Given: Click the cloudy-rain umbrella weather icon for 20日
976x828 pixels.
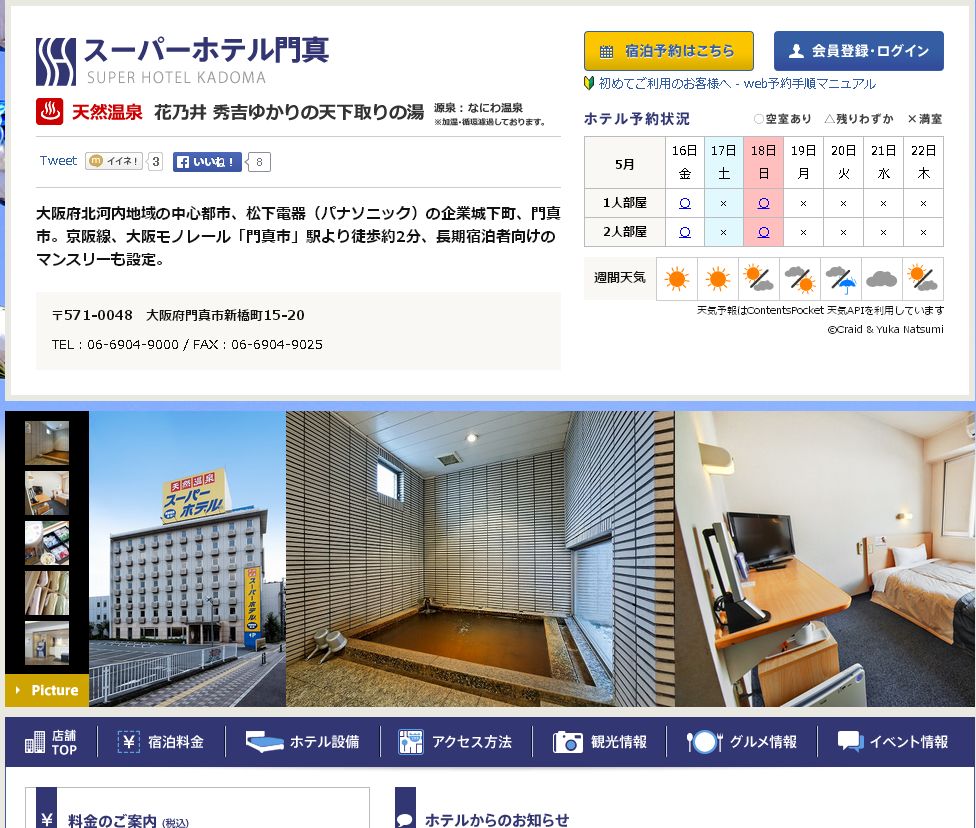Looking at the screenshot, I should pos(841,280).
